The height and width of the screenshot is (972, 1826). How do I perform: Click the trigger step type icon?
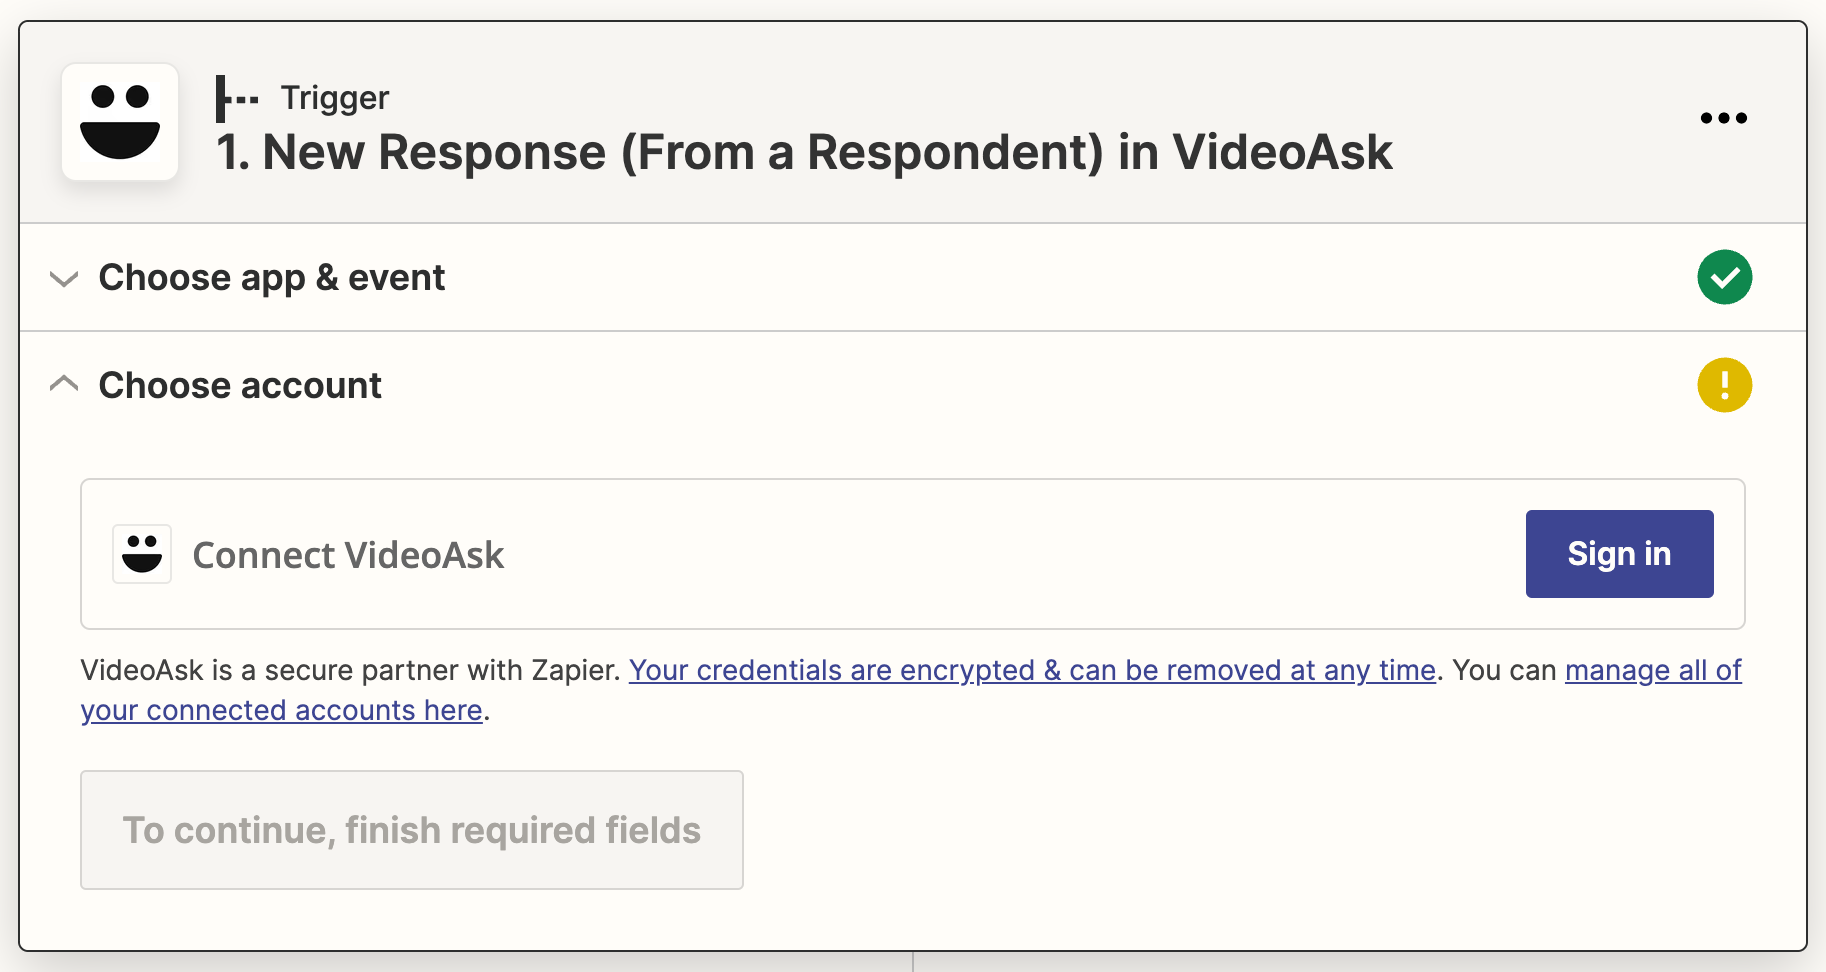236,99
